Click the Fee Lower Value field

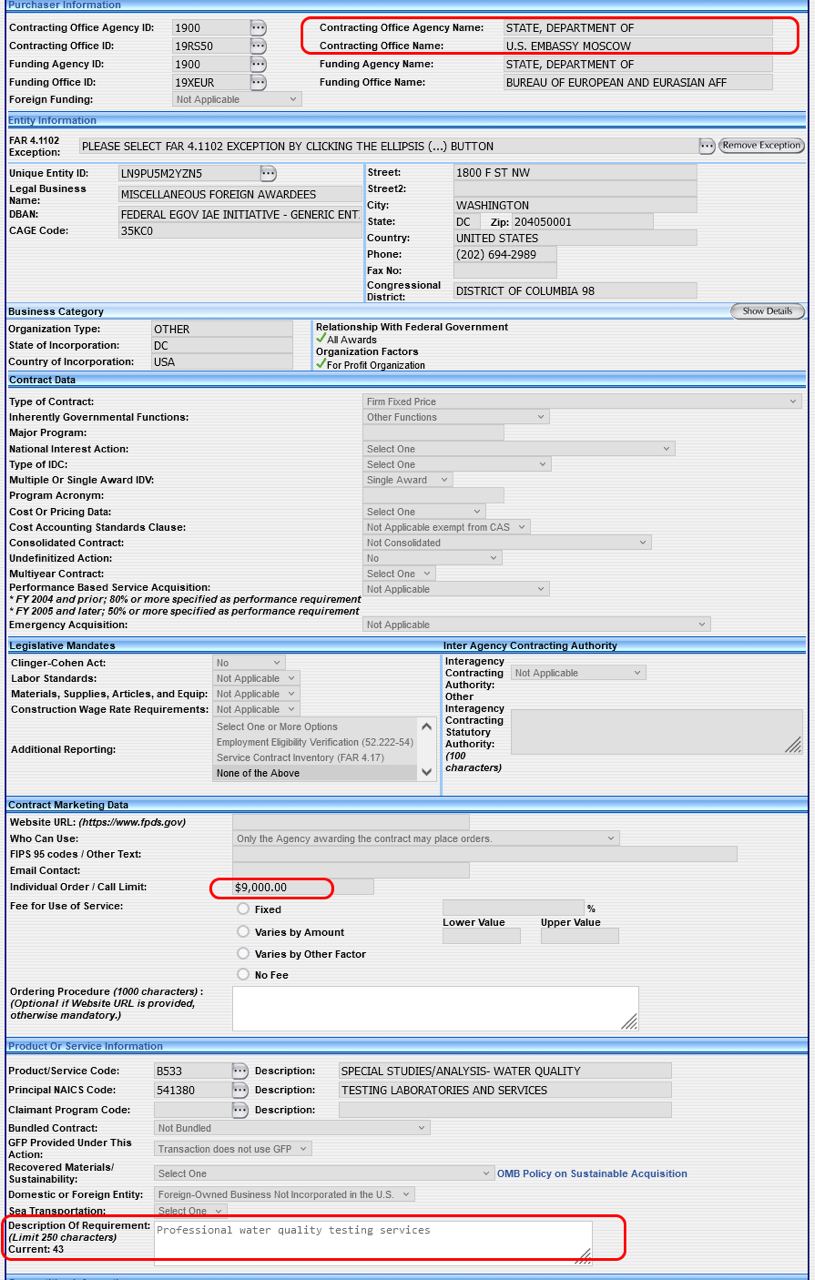click(482, 936)
